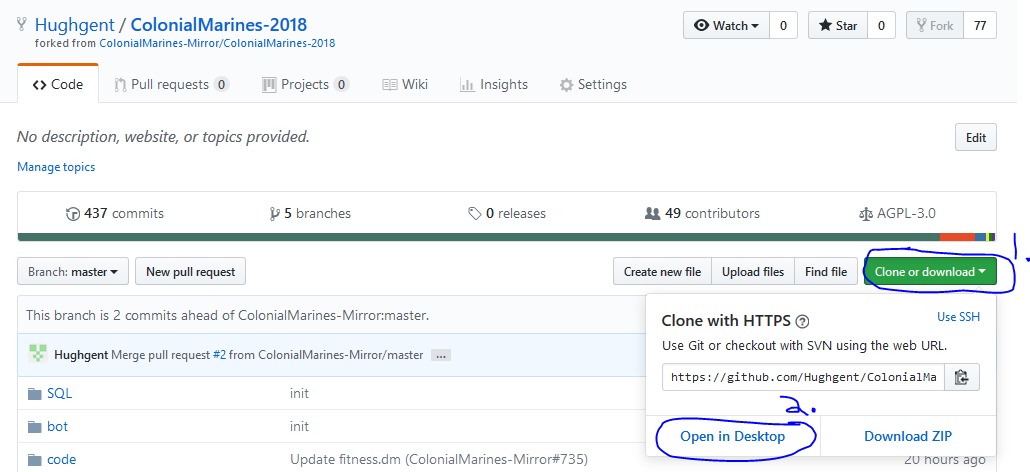Click the HTTPS clone URL field
Viewport: 1030px width, 472px height.
coord(803,377)
